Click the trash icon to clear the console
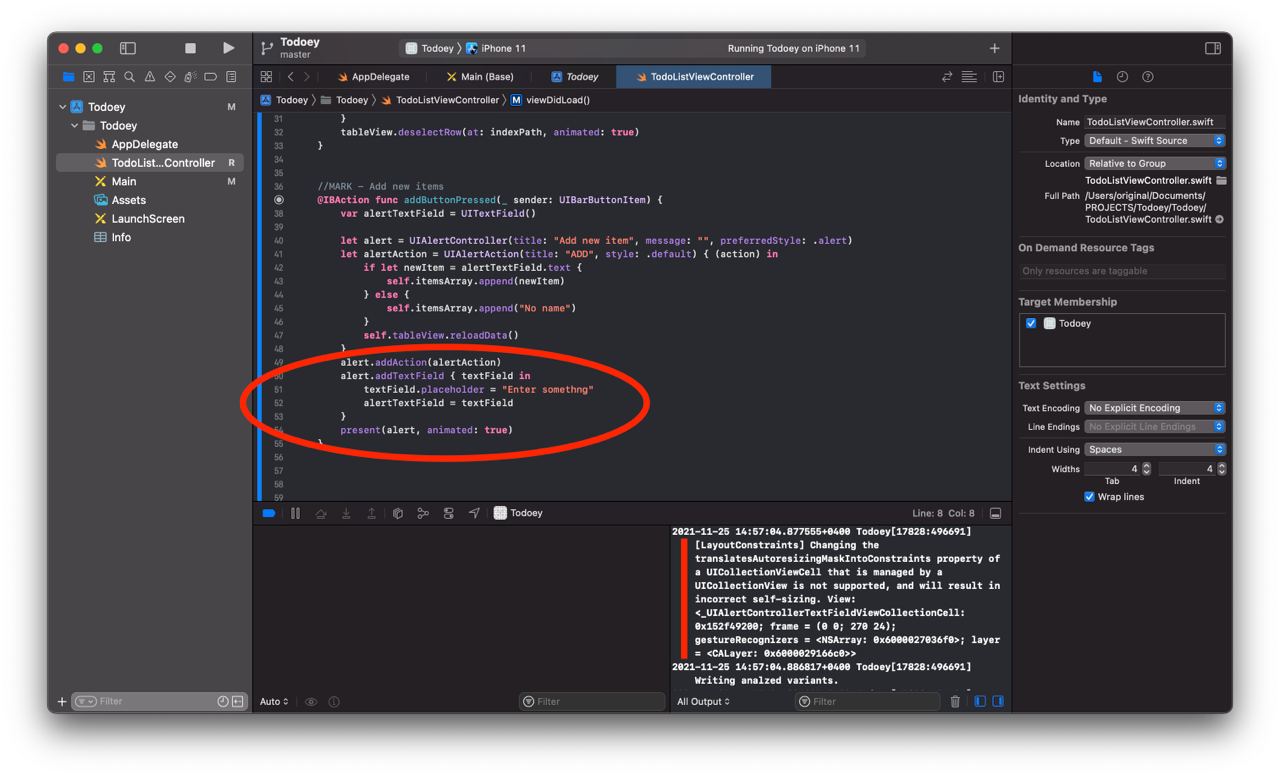Screen dimensions: 1280x776 pos(955,702)
